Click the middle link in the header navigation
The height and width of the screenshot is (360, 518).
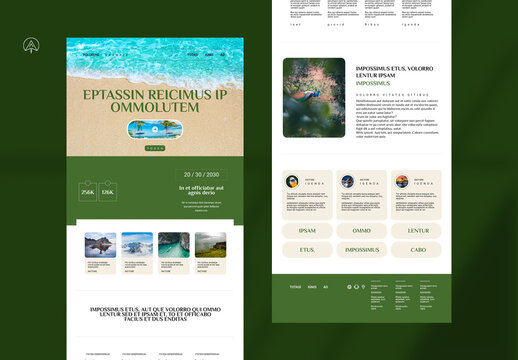(209, 55)
